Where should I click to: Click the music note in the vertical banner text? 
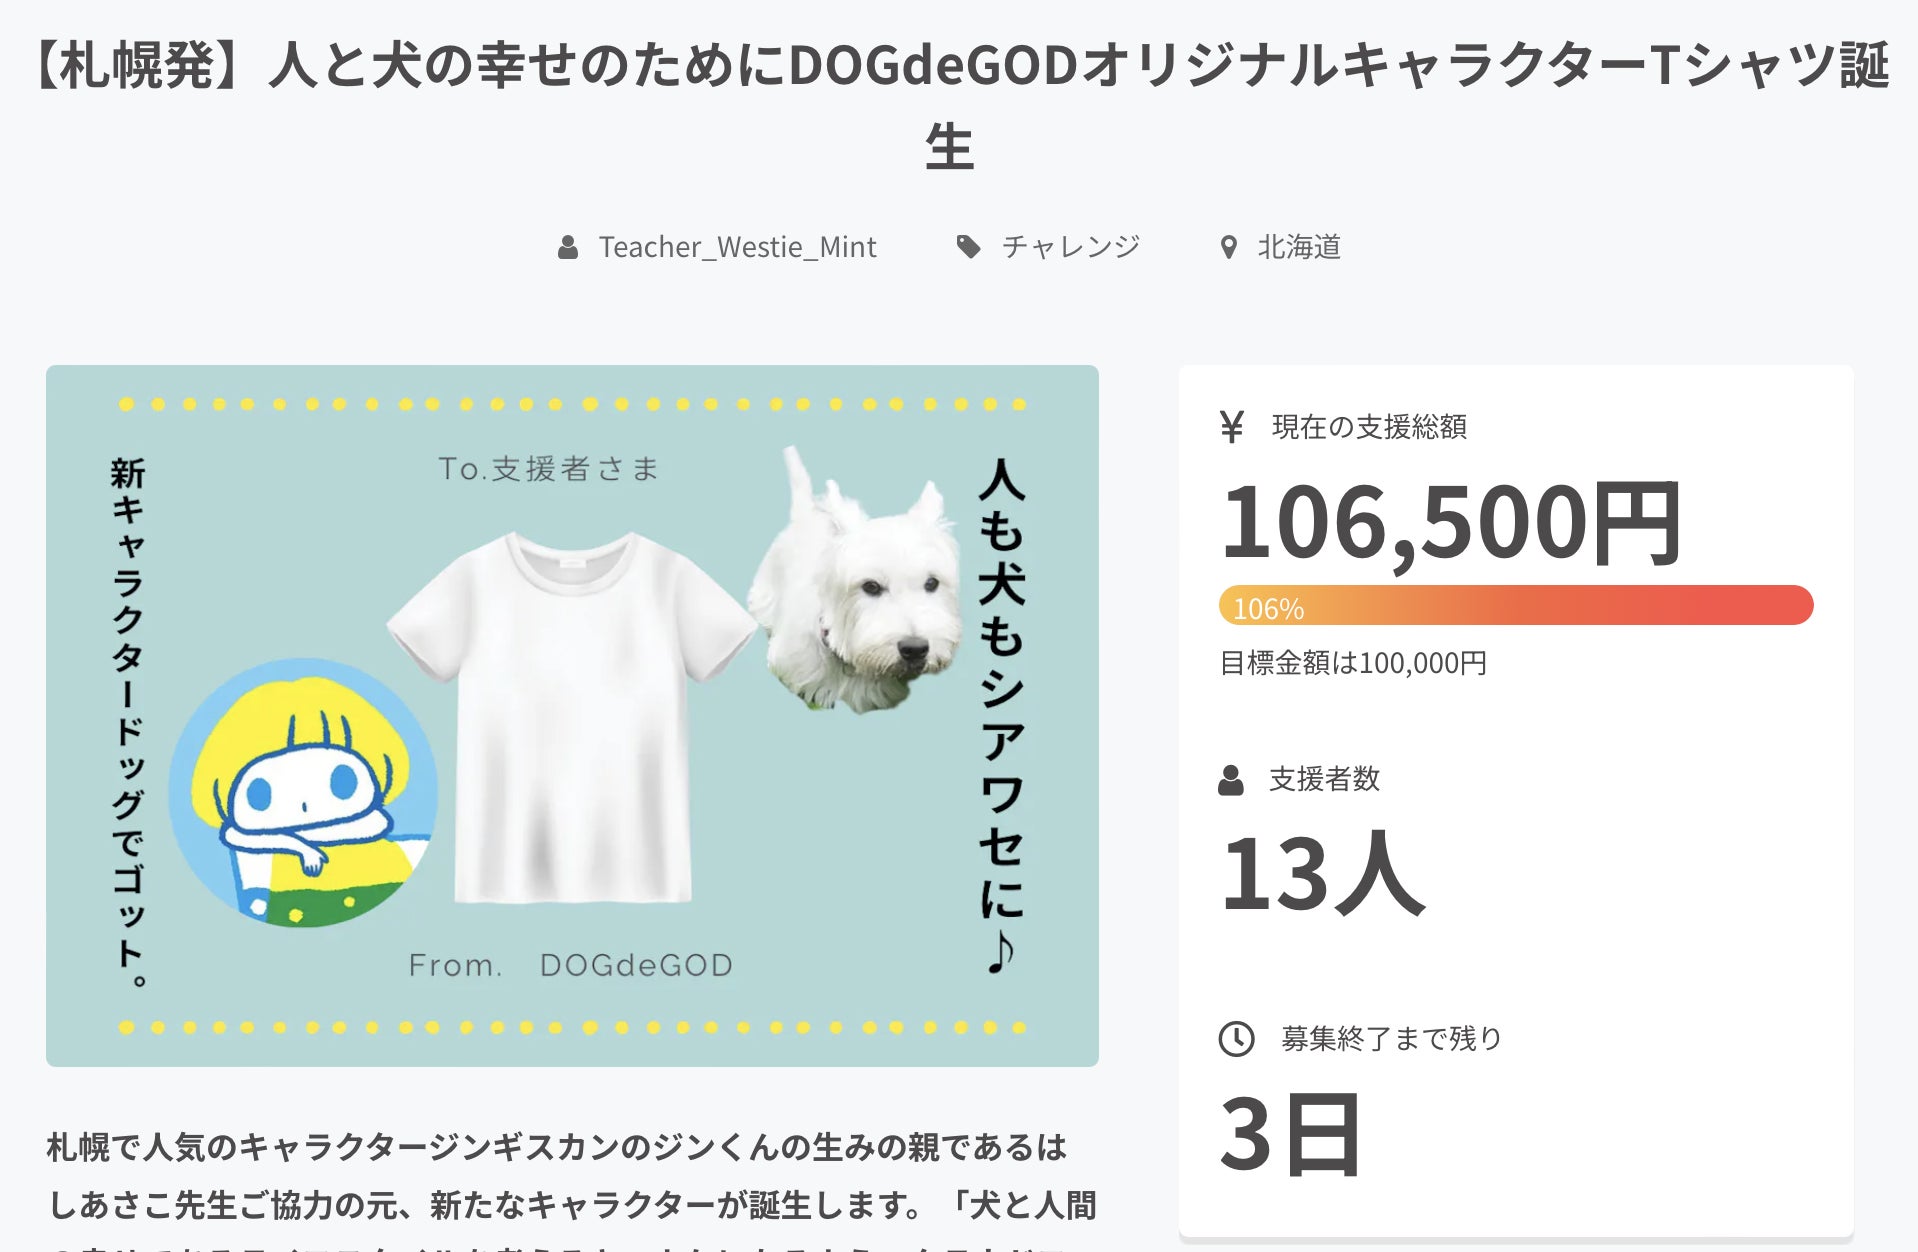[x=1000, y=953]
